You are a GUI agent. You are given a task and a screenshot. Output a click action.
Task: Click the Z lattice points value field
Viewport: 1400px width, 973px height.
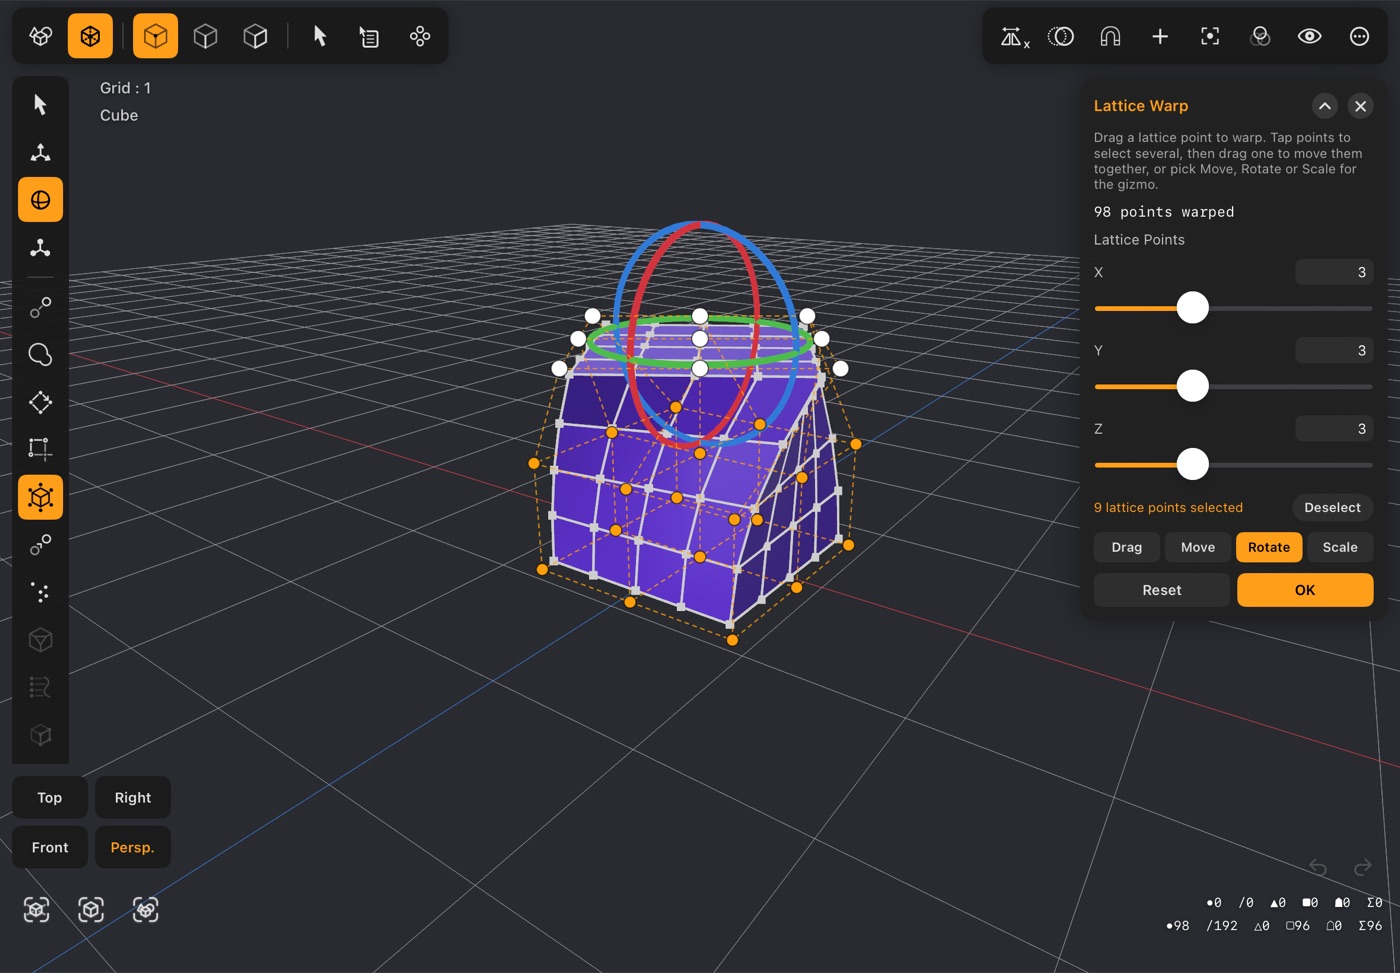[1334, 428]
